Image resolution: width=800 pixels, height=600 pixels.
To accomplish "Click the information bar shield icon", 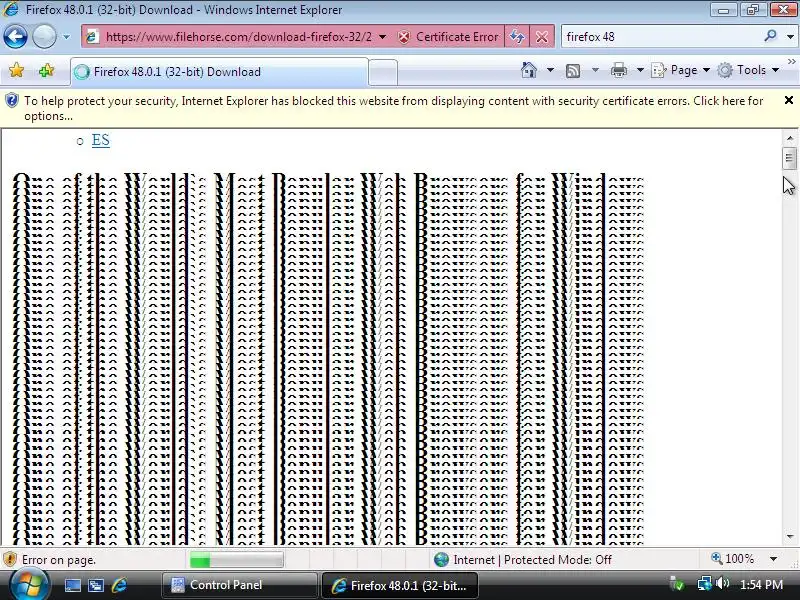I will coord(12,101).
